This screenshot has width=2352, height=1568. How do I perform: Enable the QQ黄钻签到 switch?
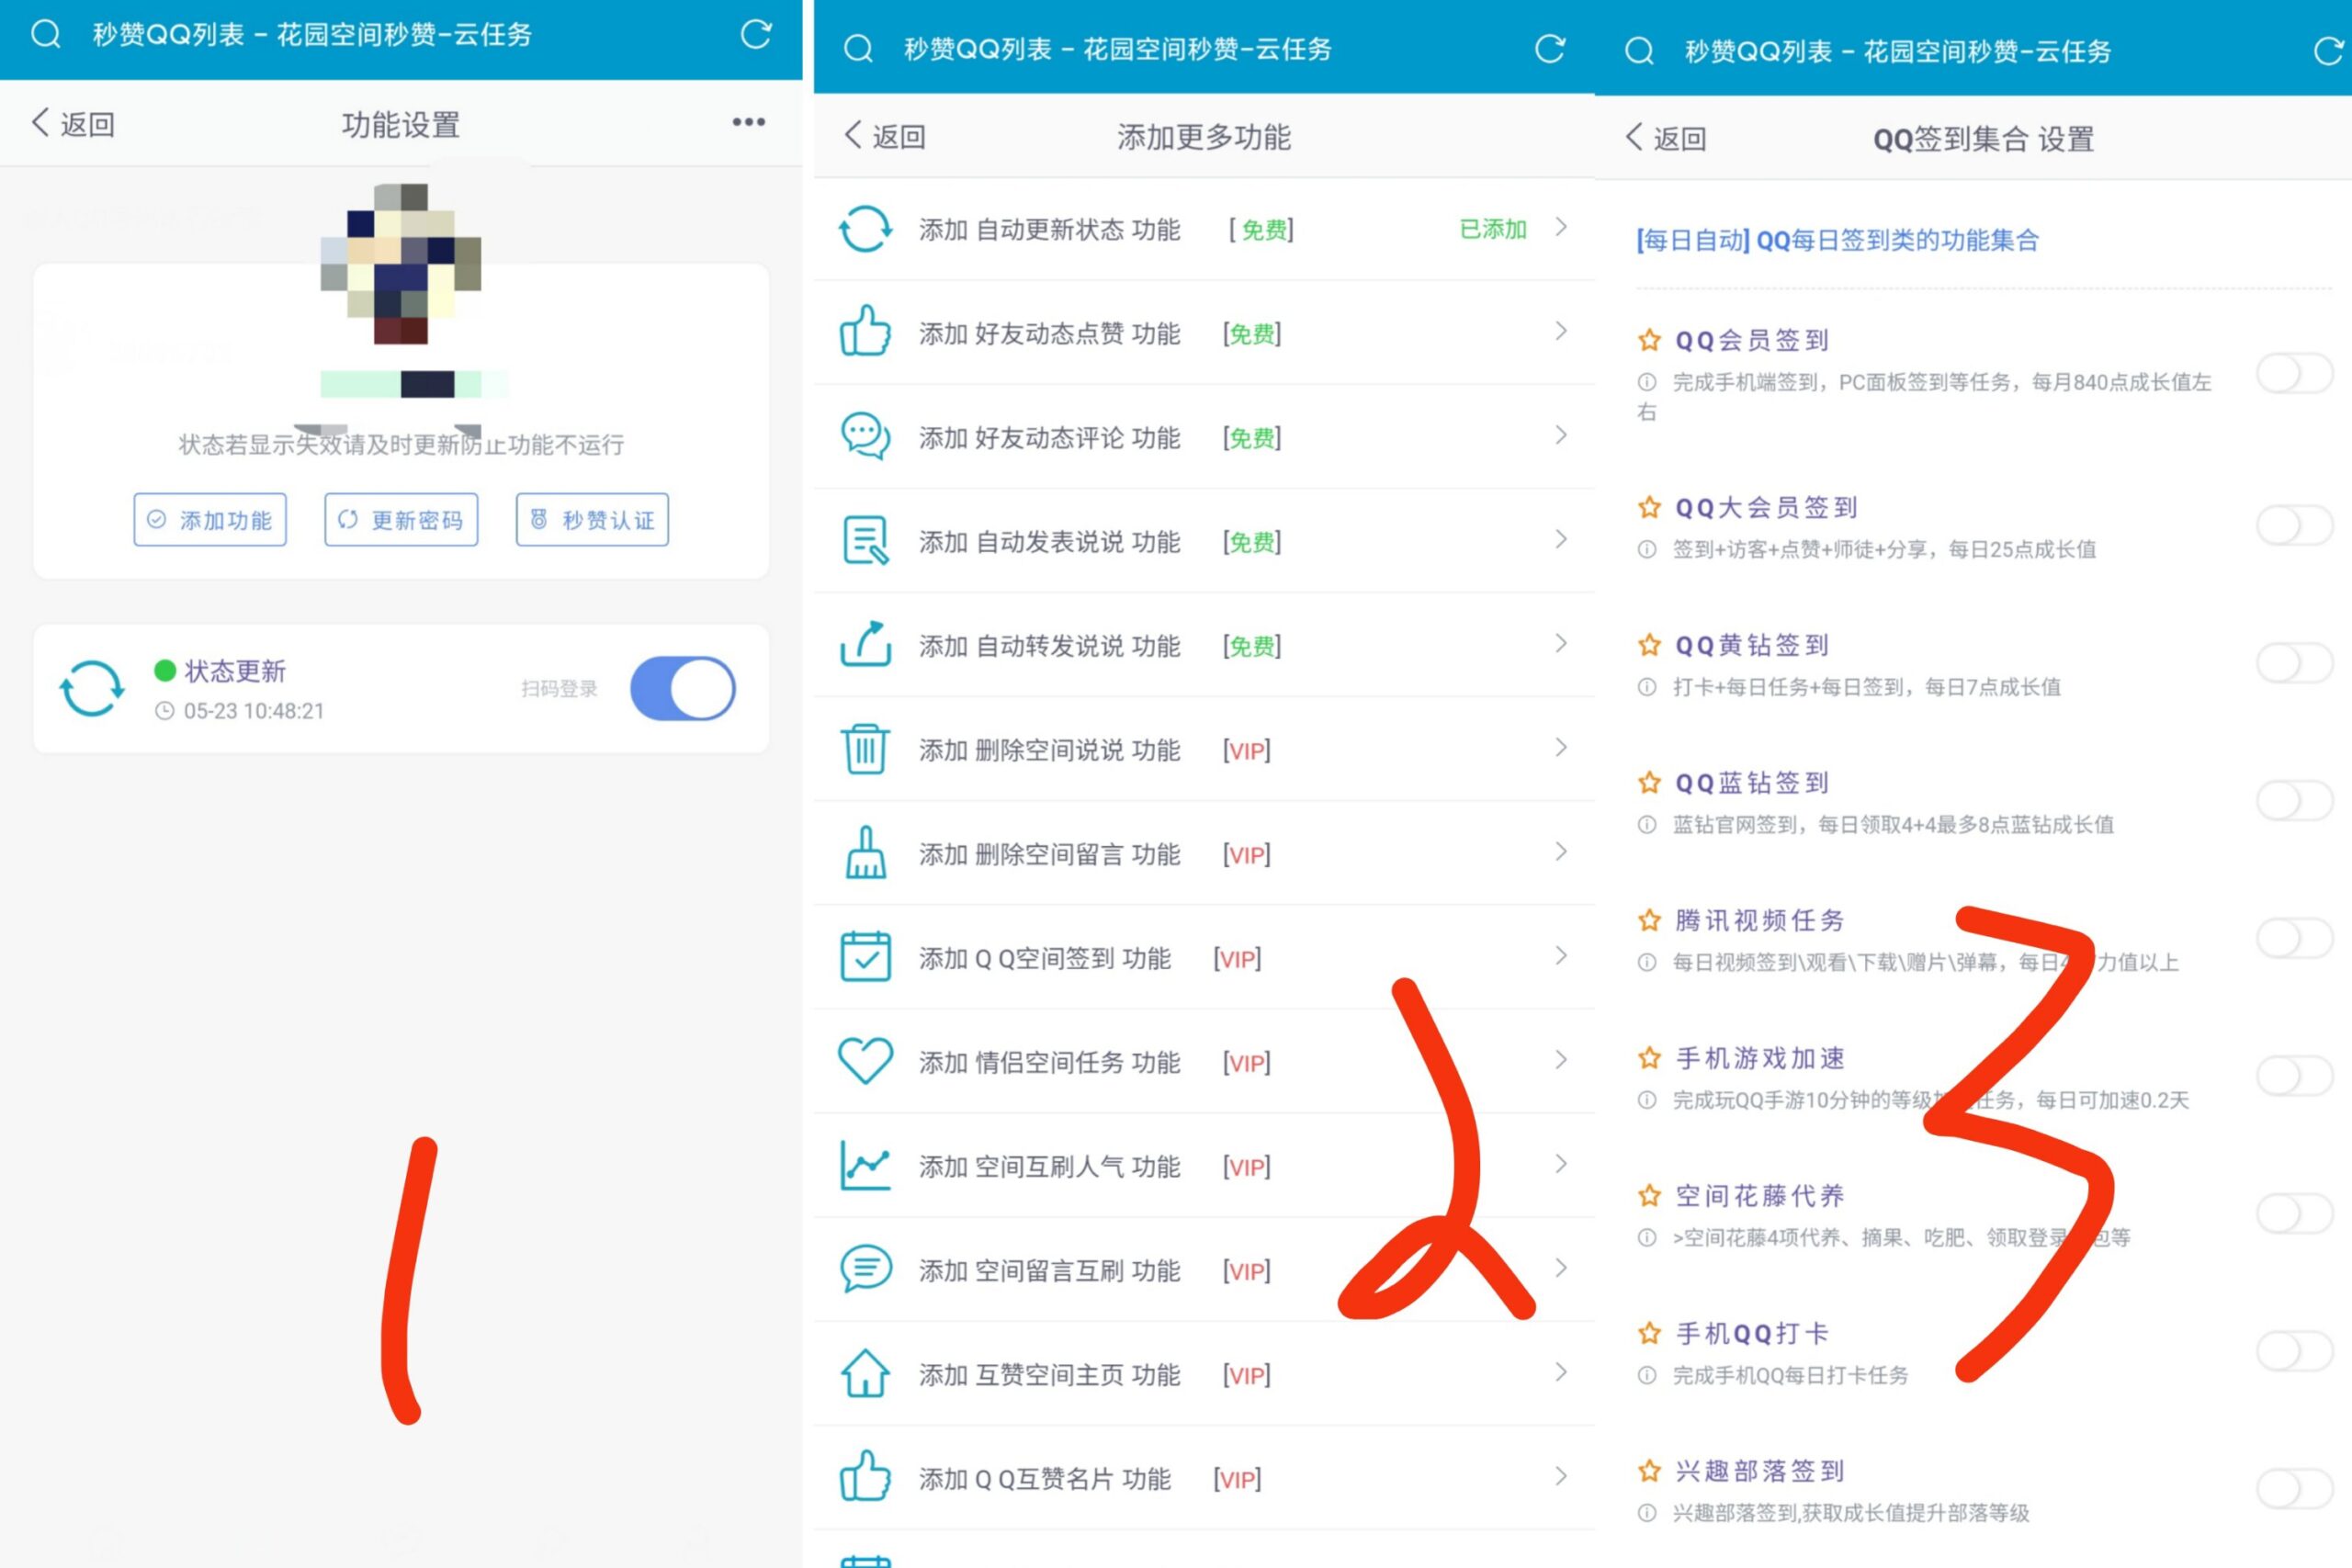tap(2295, 663)
